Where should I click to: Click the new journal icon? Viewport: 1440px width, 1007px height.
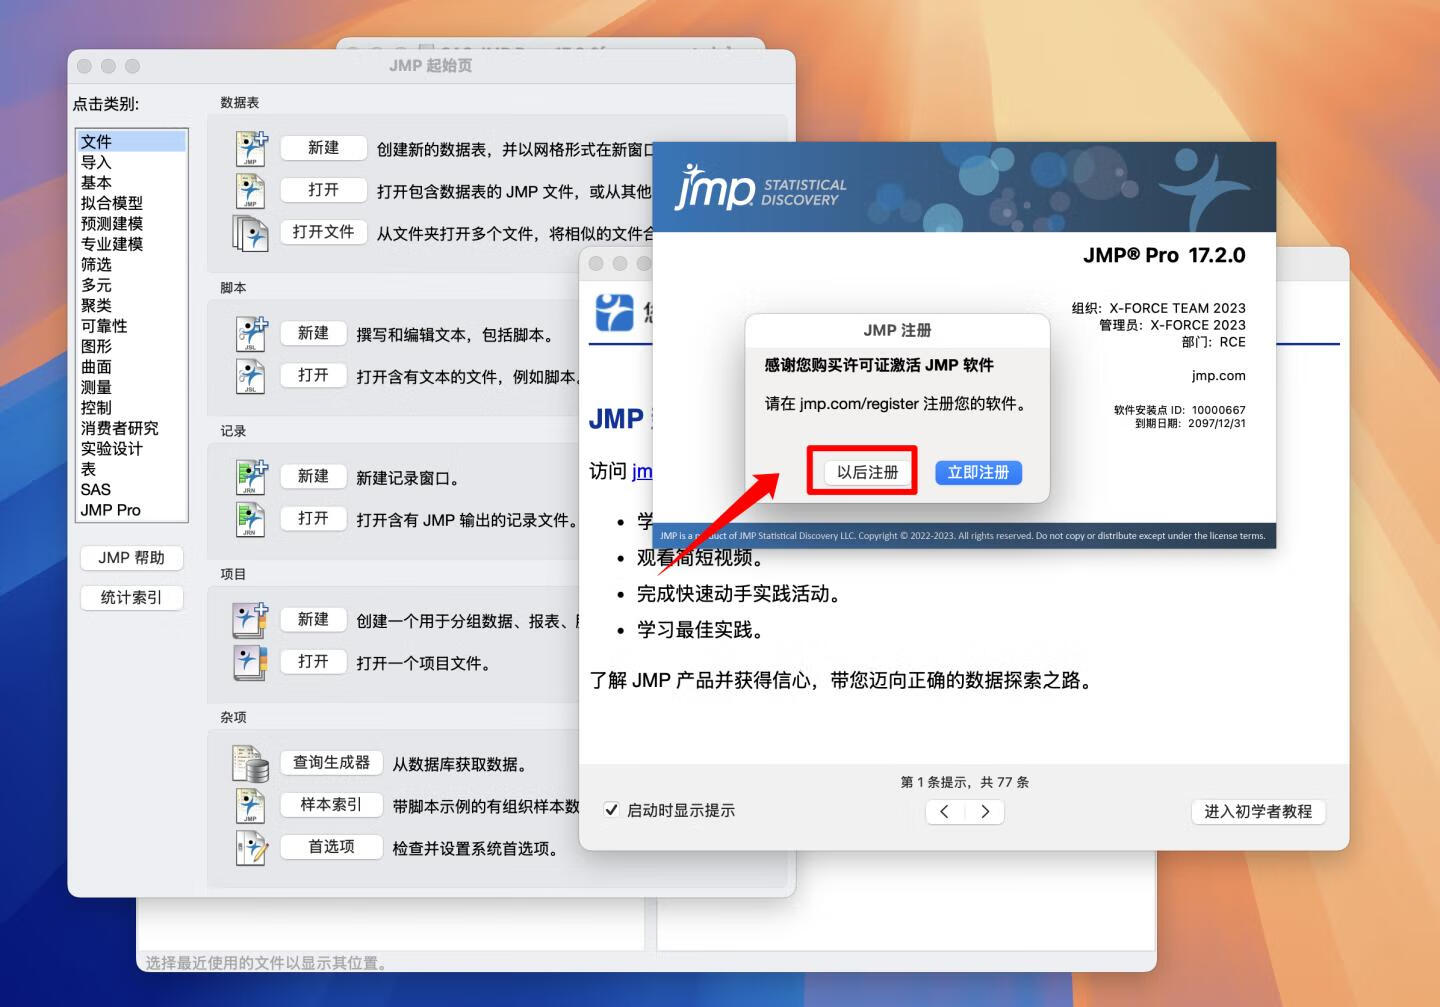point(251,477)
